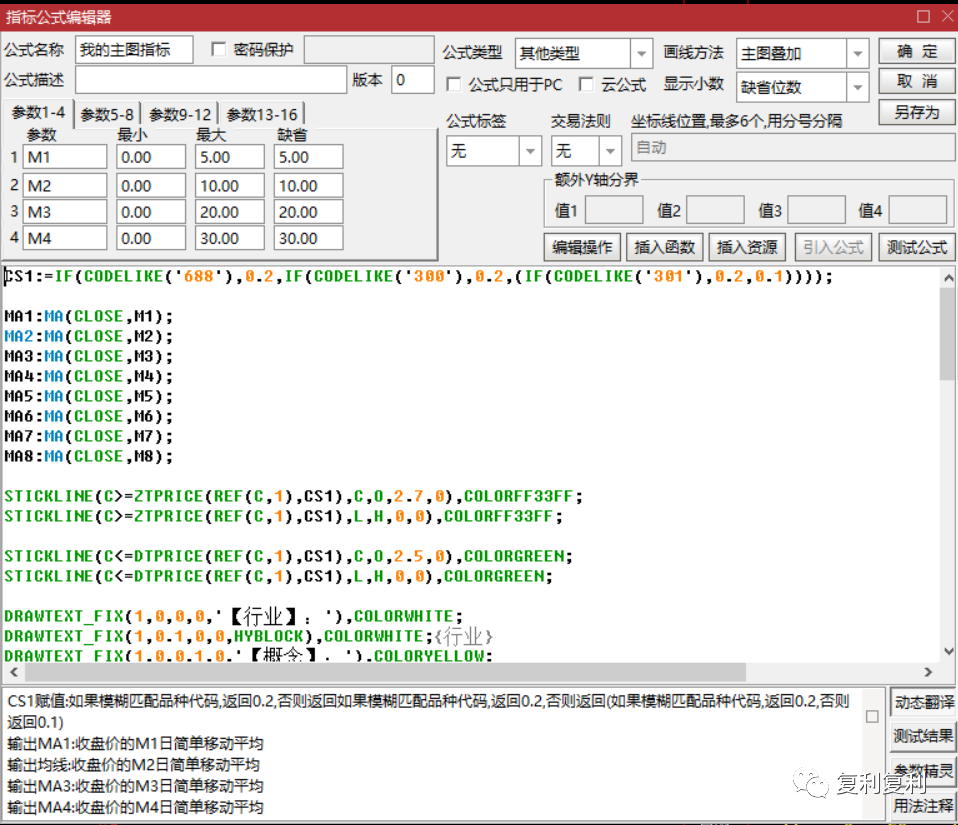Switch to the 参数5-8 tab
Screen dimensions: 958x825
click(107, 114)
